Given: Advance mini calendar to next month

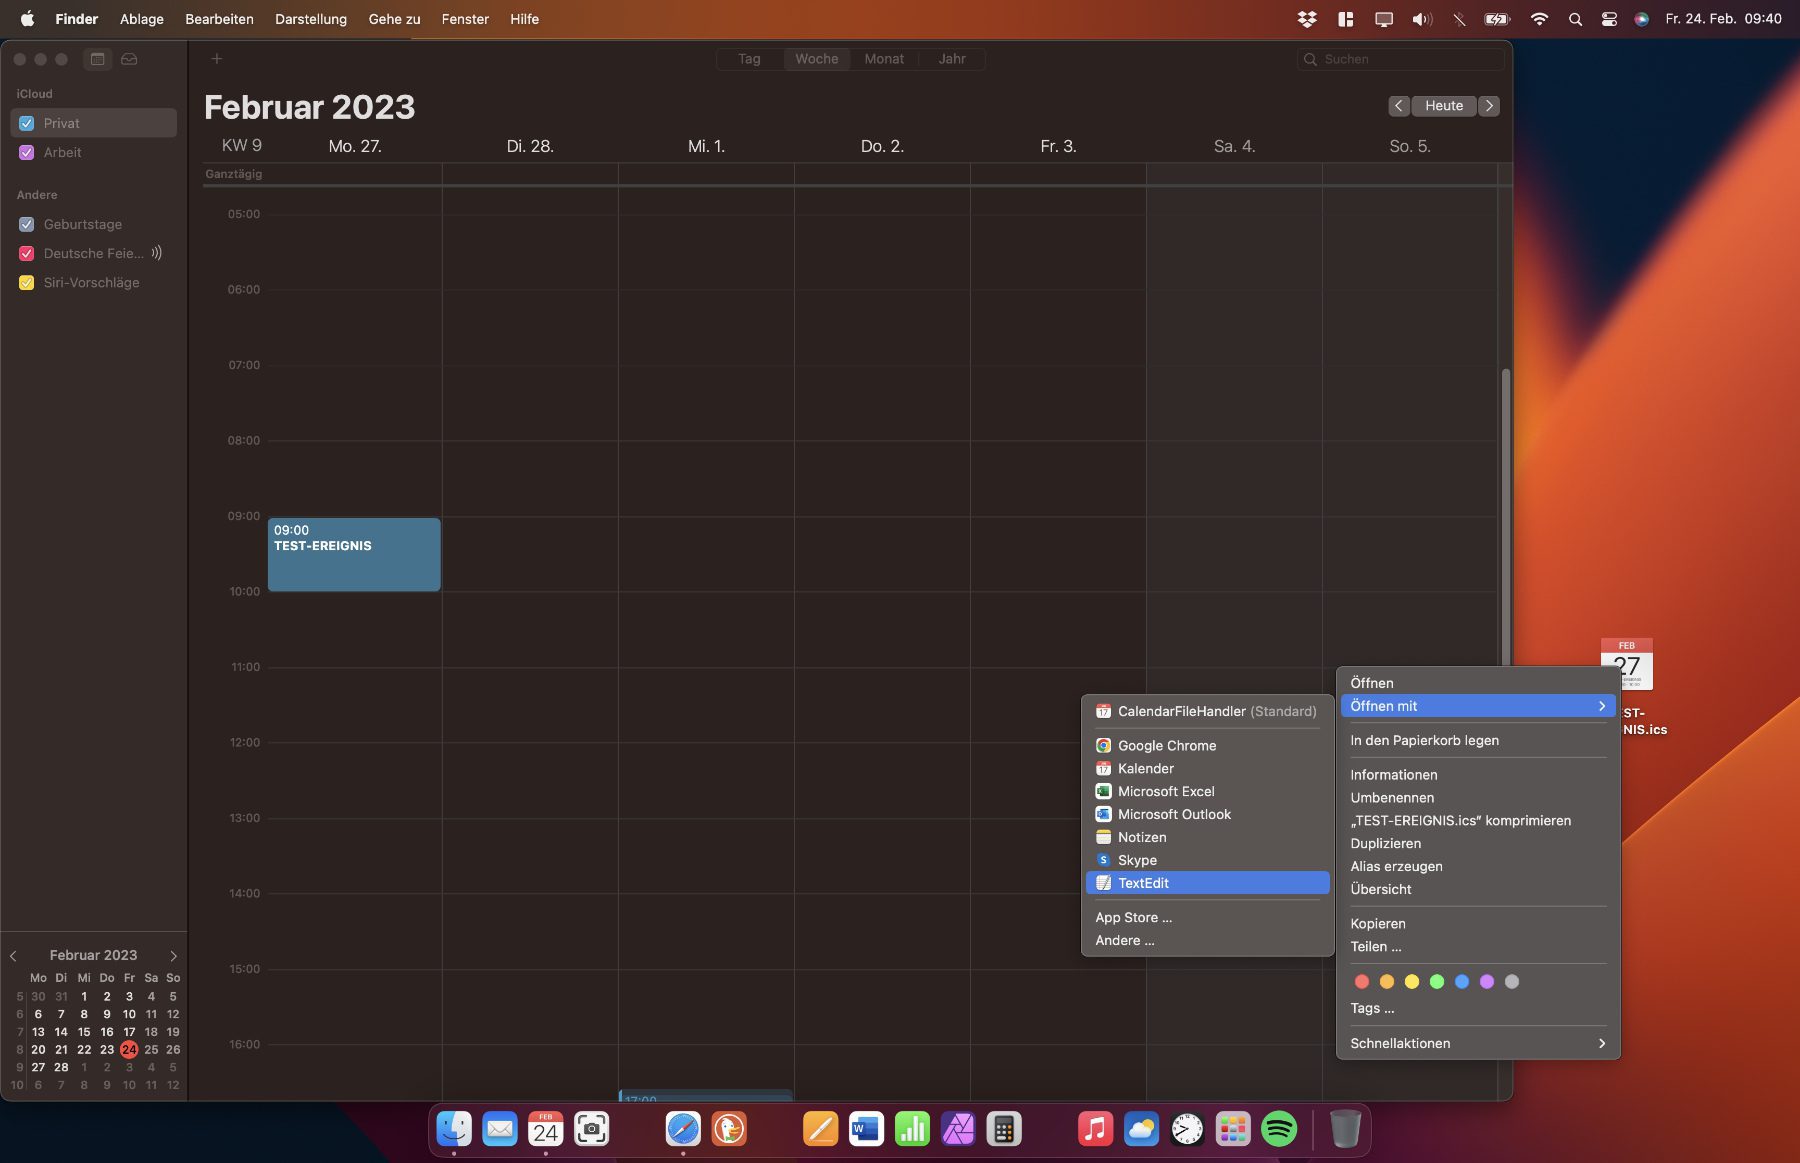Looking at the screenshot, I should [173, 956].
